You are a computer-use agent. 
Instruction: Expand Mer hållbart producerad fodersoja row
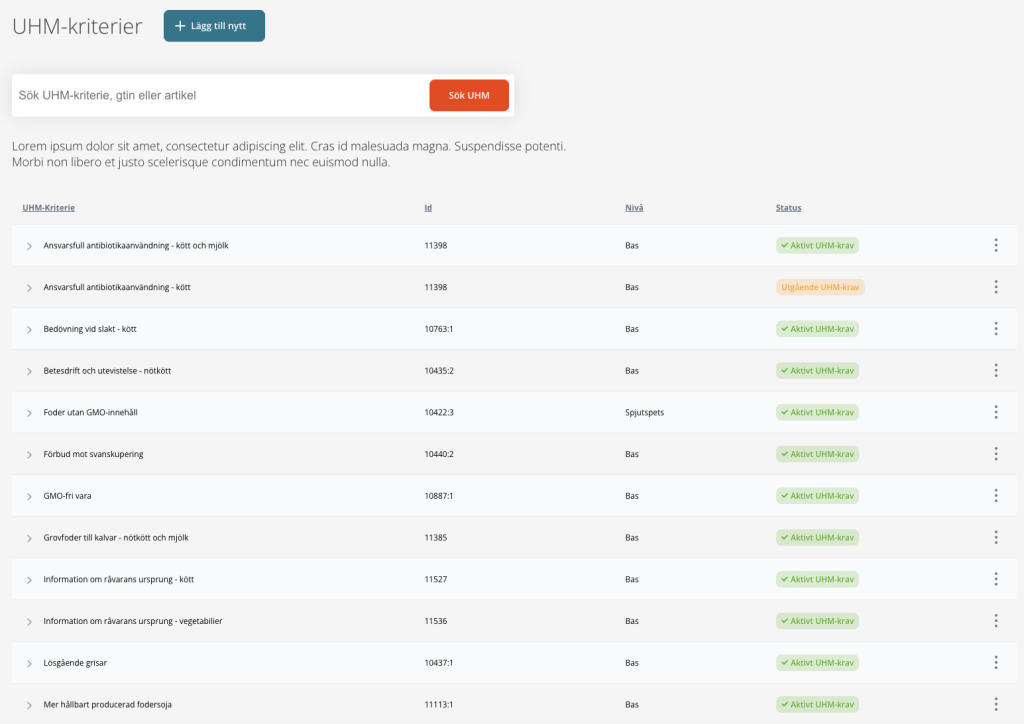tap(29, 706)
